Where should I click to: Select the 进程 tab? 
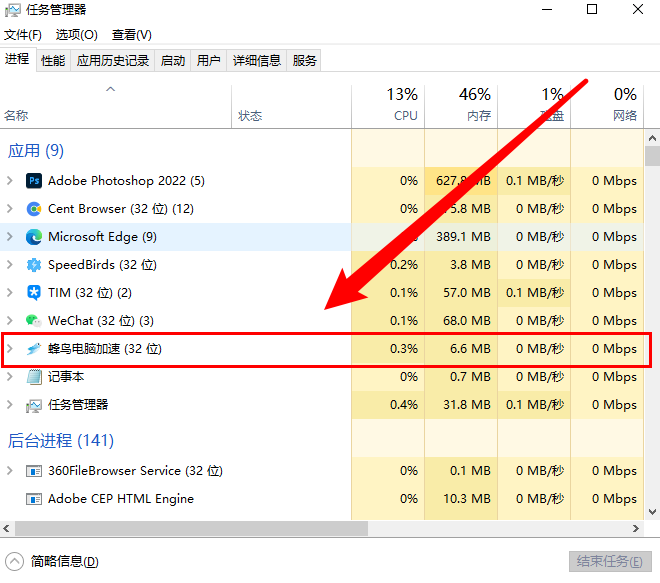tap(17, 59)
